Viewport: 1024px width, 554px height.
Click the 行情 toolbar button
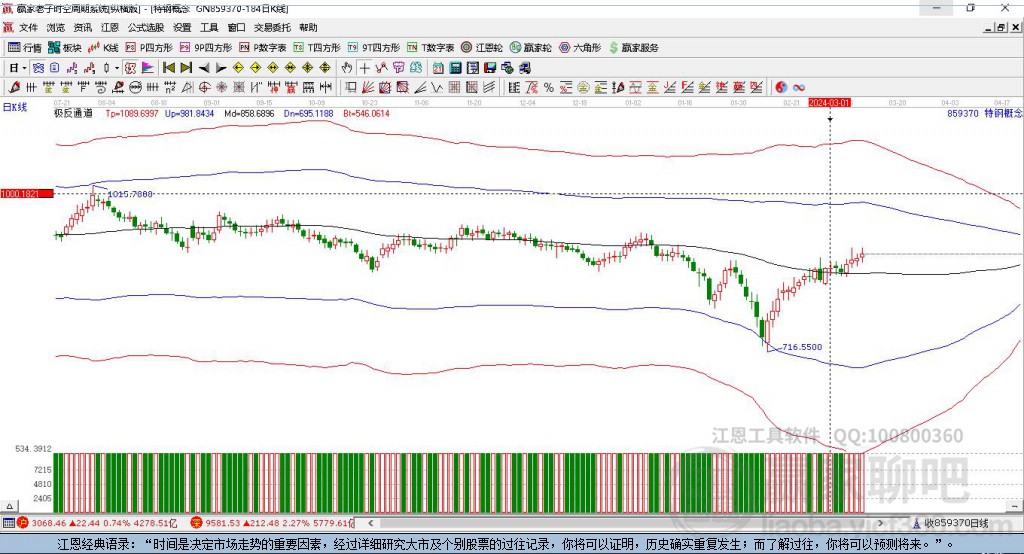pyautogui.click(x=25, y=48)
